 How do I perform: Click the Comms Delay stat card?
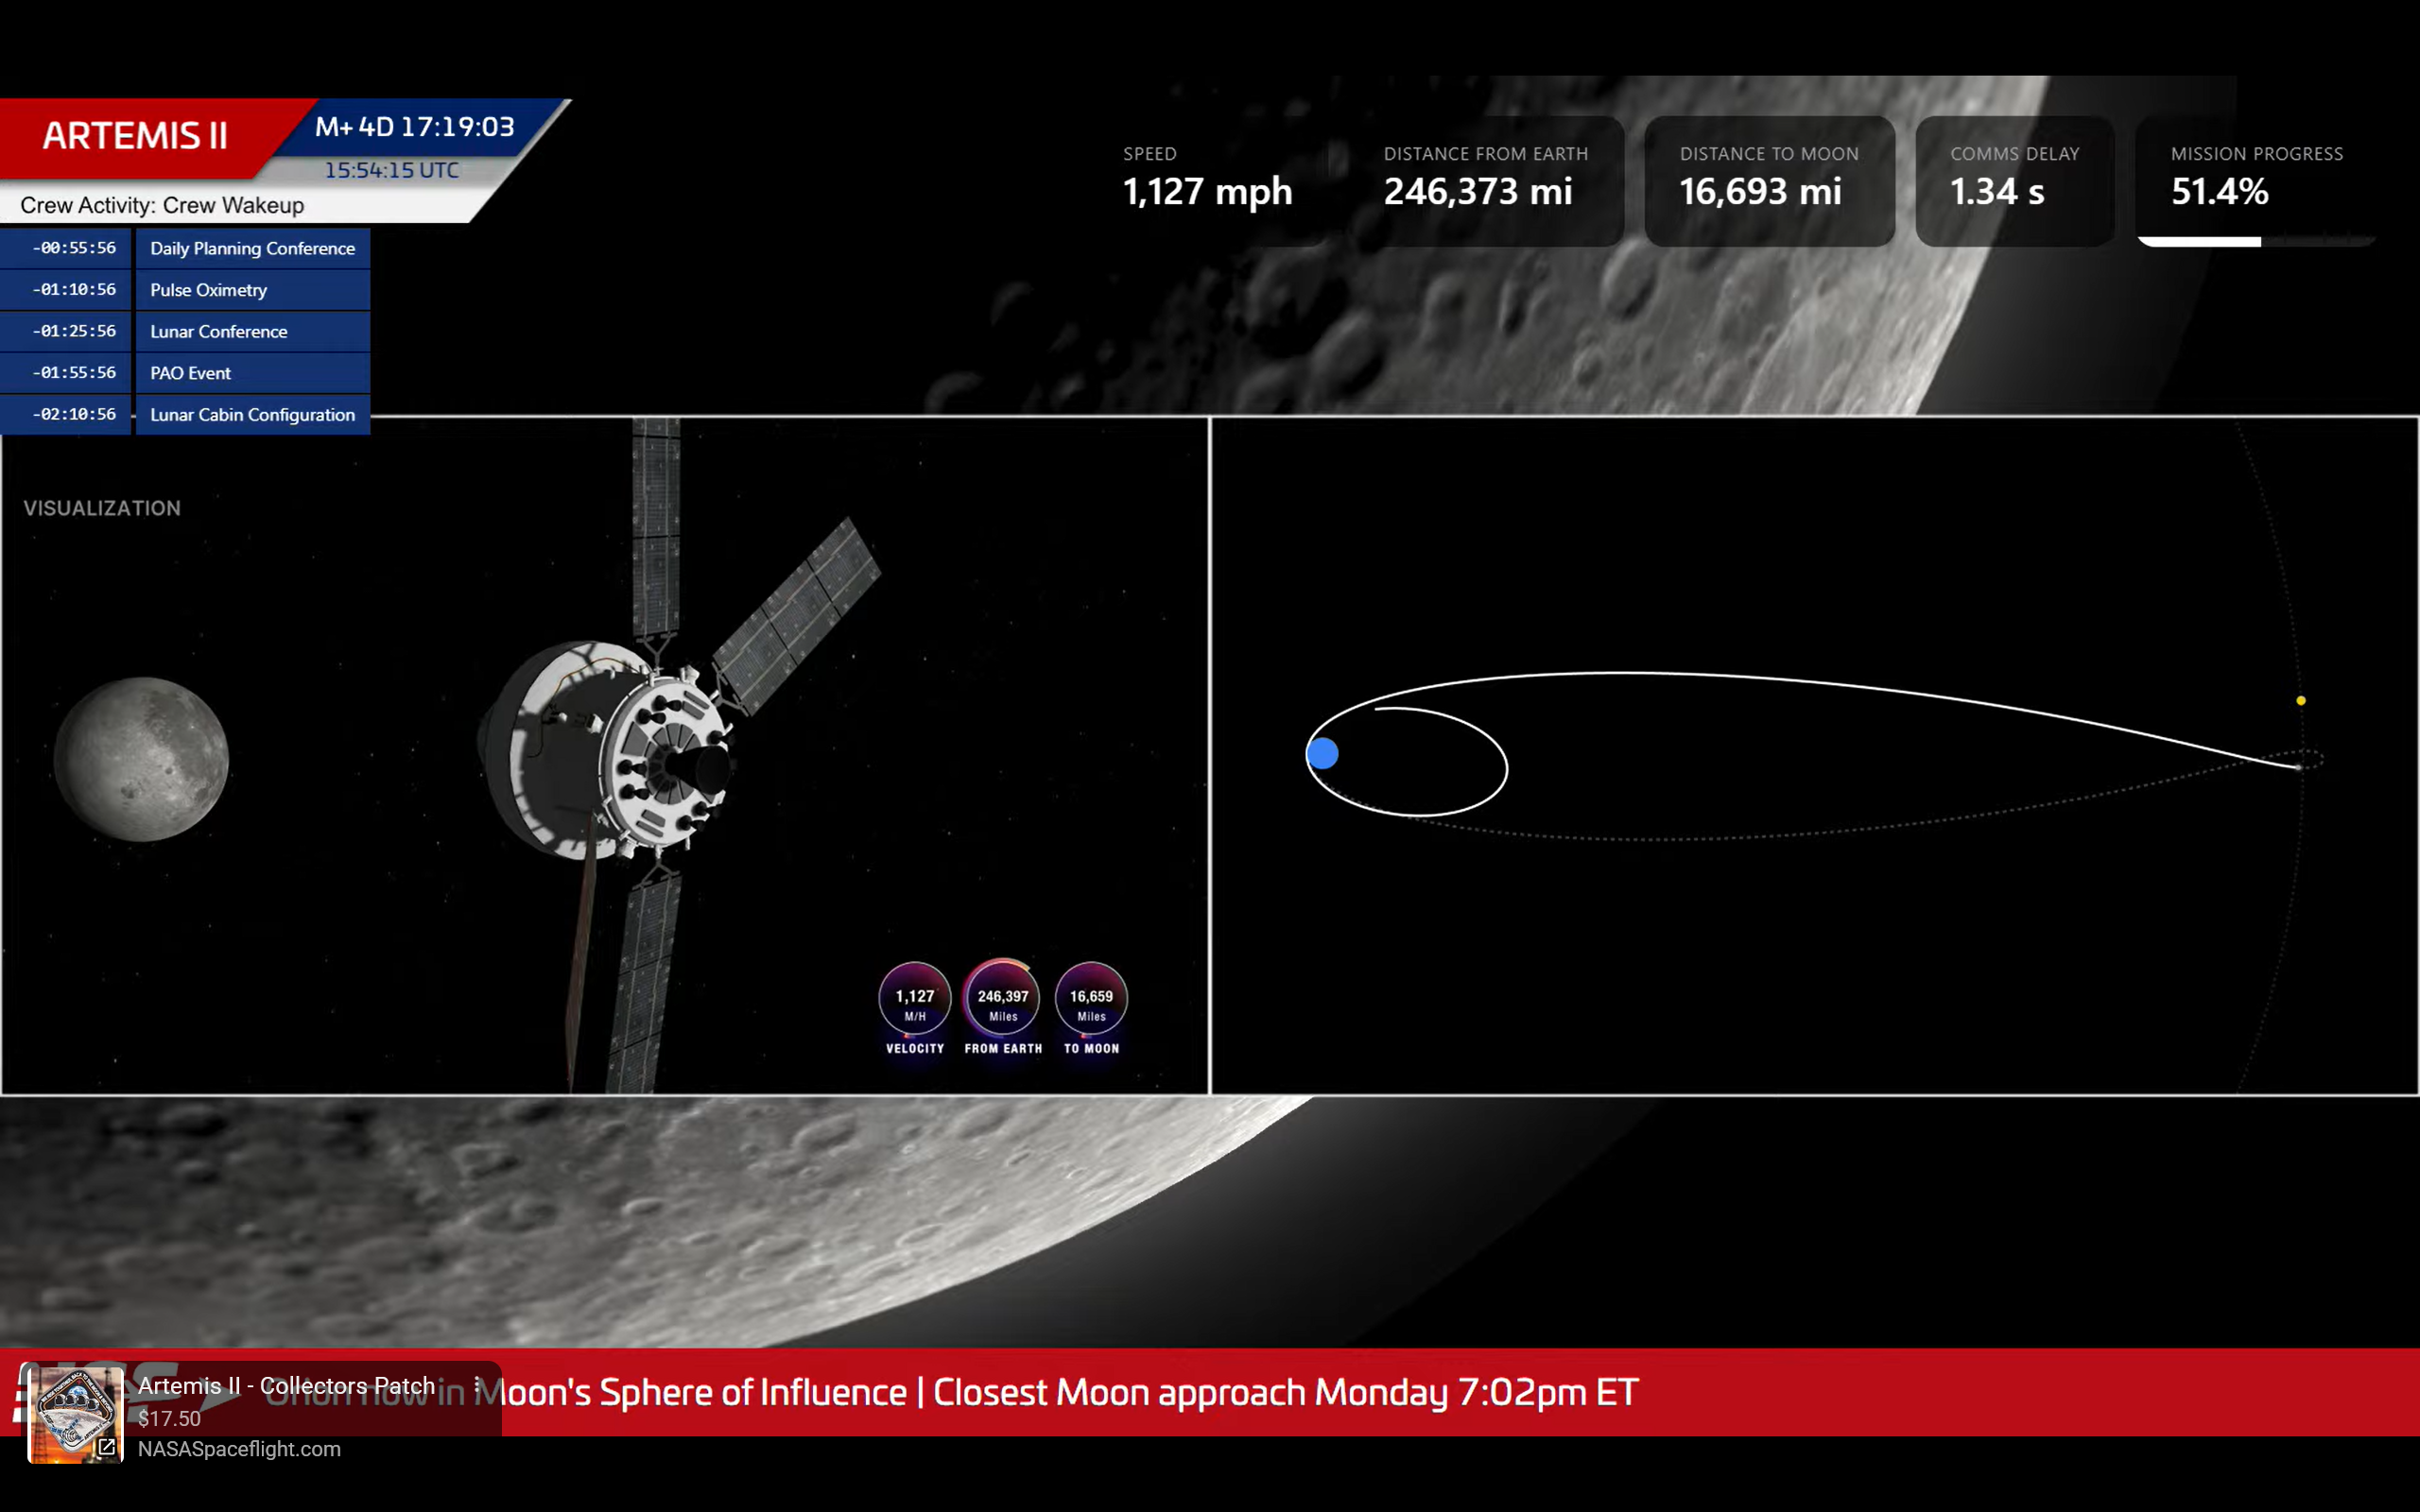2014,180
